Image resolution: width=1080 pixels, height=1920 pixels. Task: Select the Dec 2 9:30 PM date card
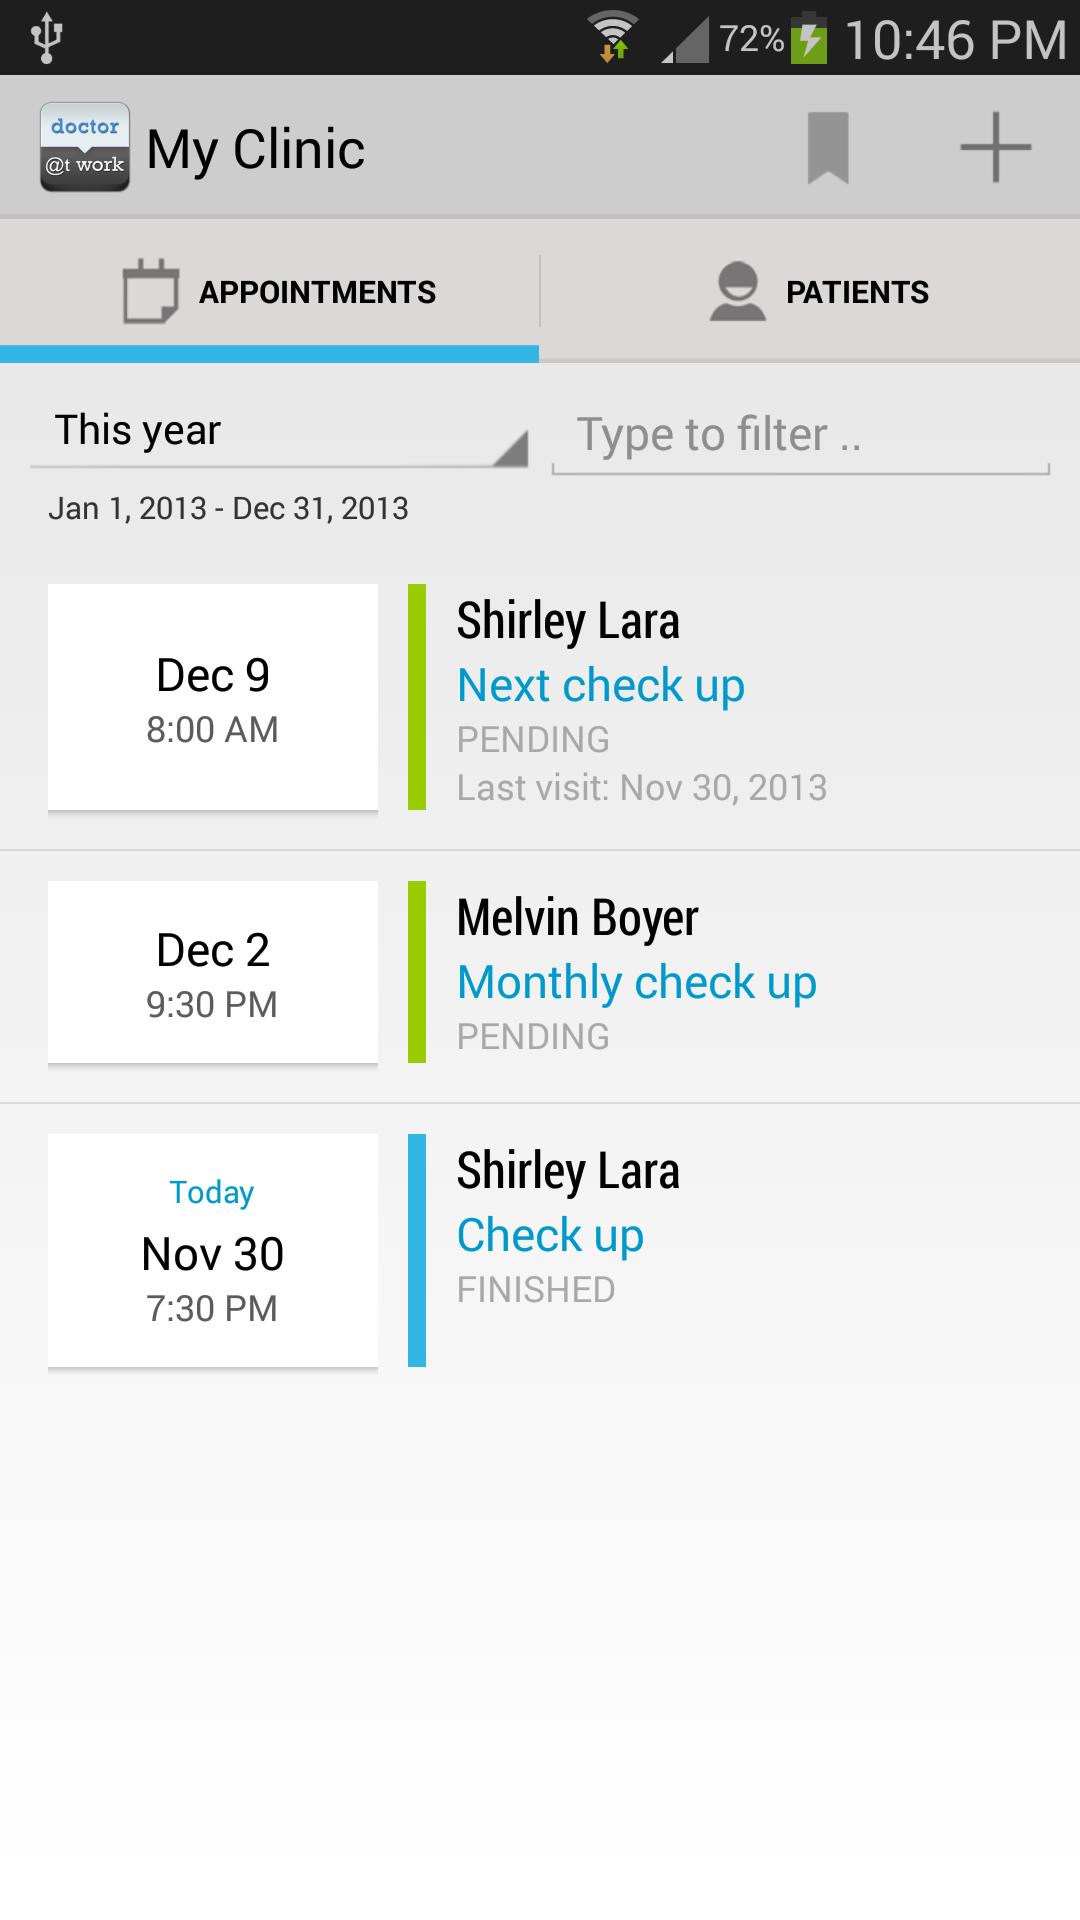pos(213,972)
